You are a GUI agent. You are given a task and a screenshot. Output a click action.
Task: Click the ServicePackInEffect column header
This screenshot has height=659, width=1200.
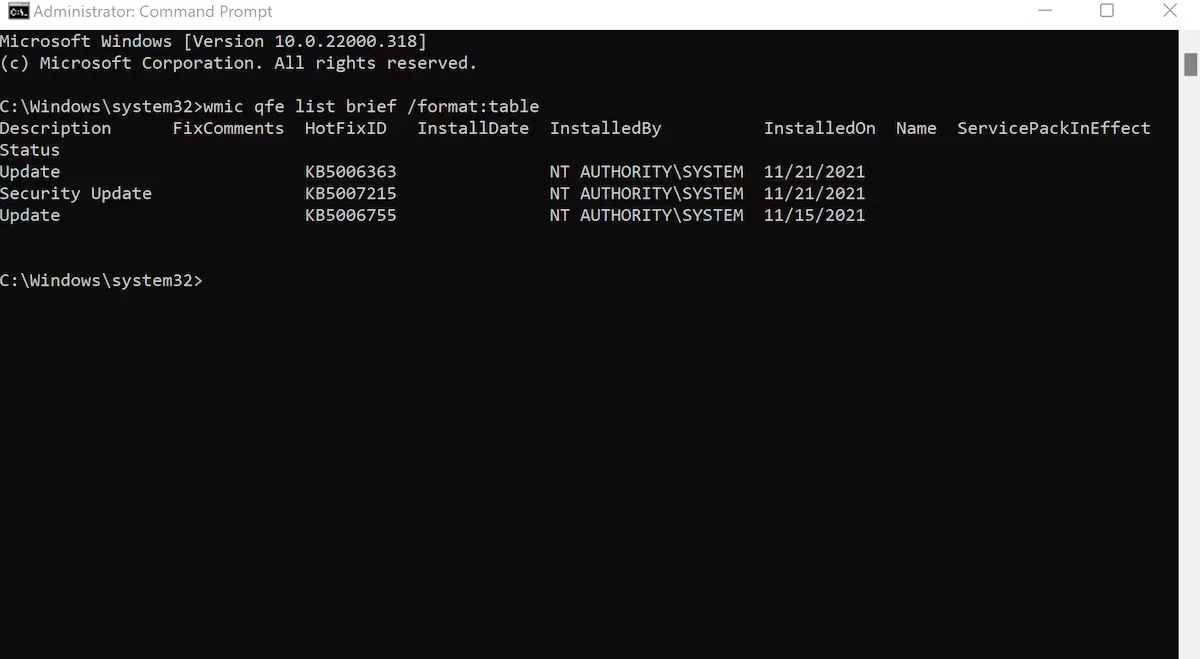[x=1053, y=128]
